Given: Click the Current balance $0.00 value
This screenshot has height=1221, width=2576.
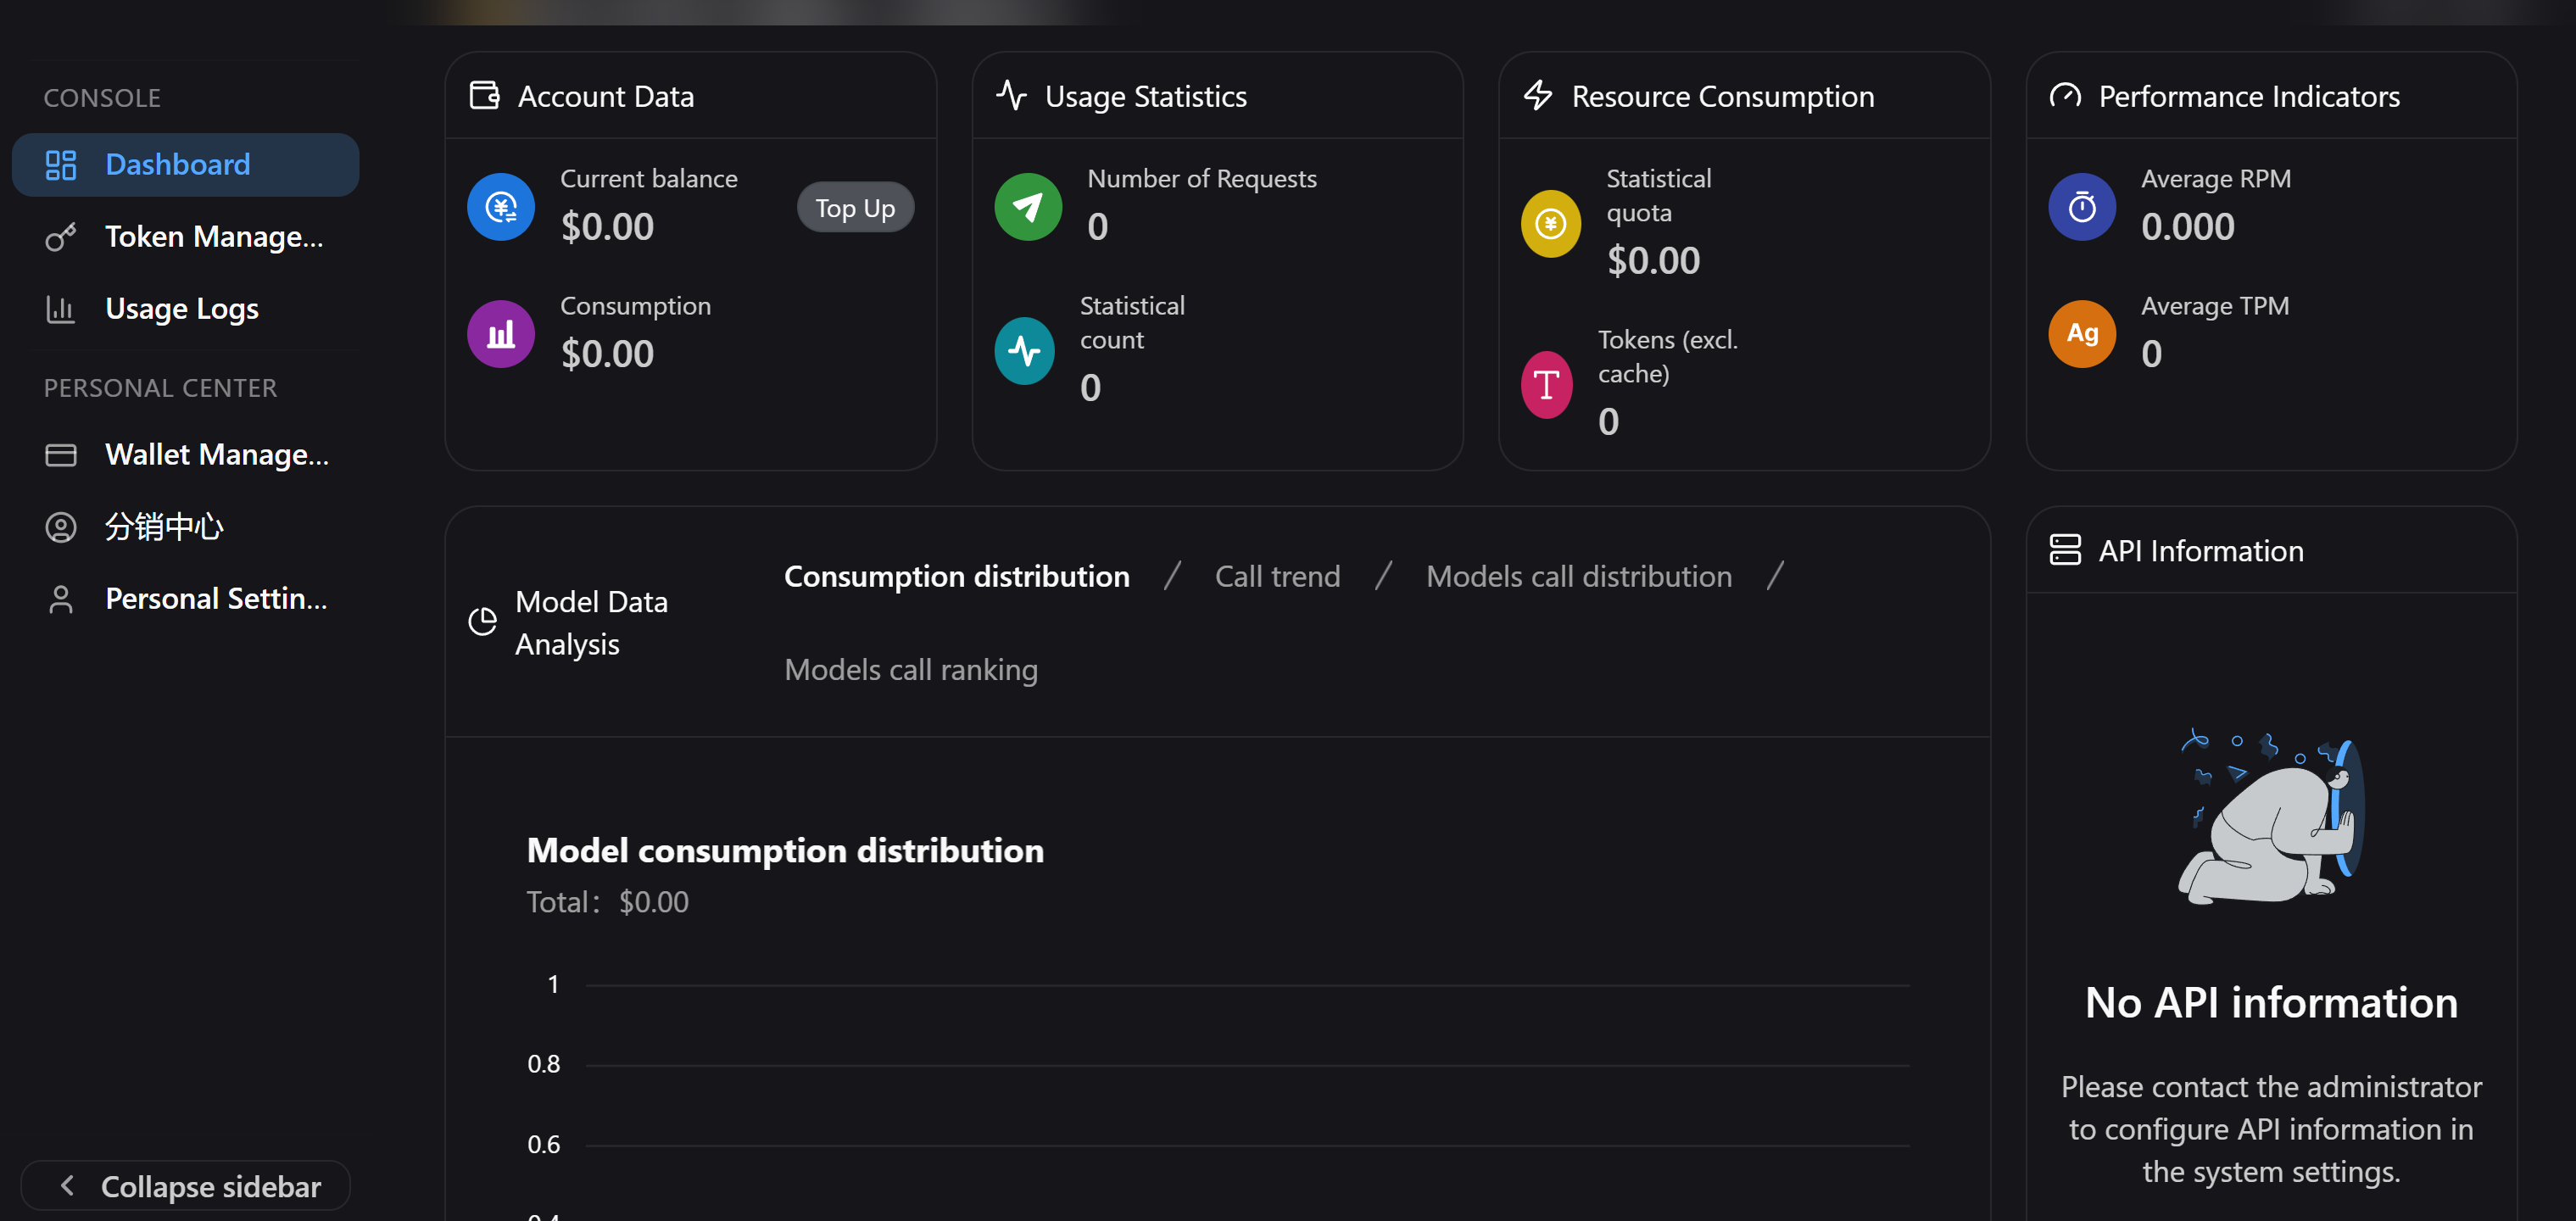Looking at the screenshot, I should coord(607,227).
